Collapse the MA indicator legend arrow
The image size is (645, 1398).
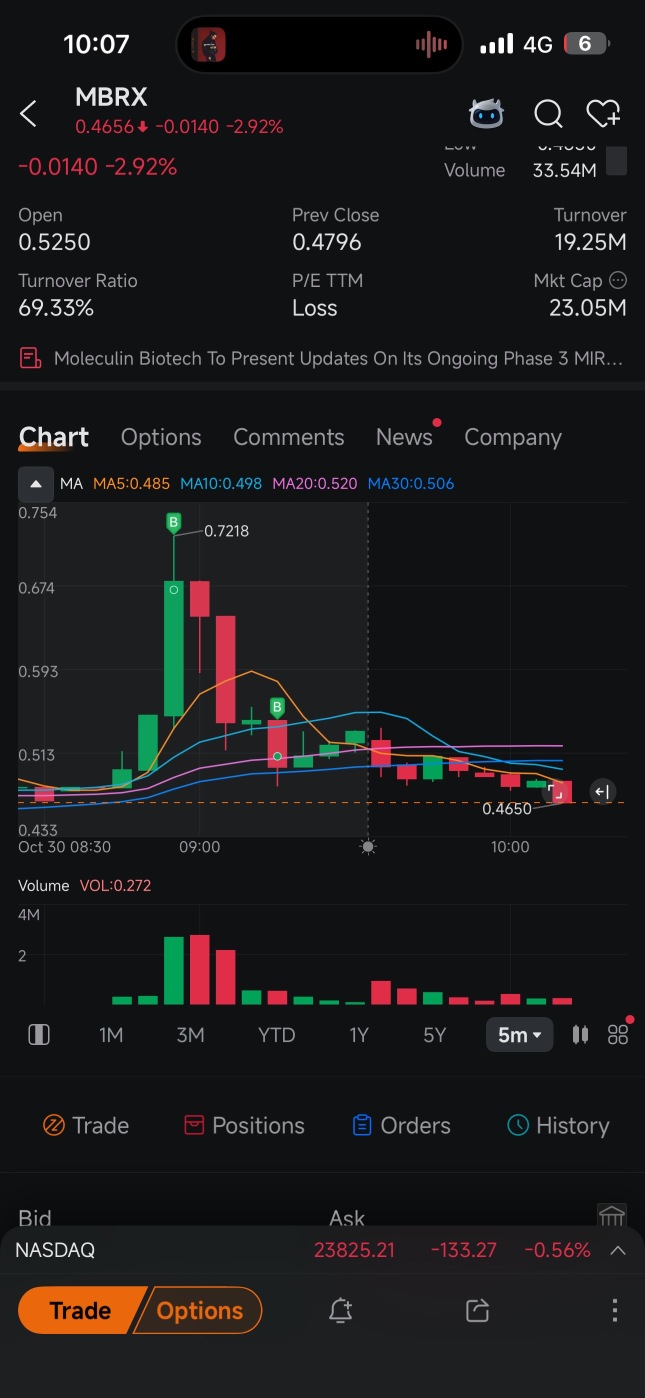click(36, 484)
